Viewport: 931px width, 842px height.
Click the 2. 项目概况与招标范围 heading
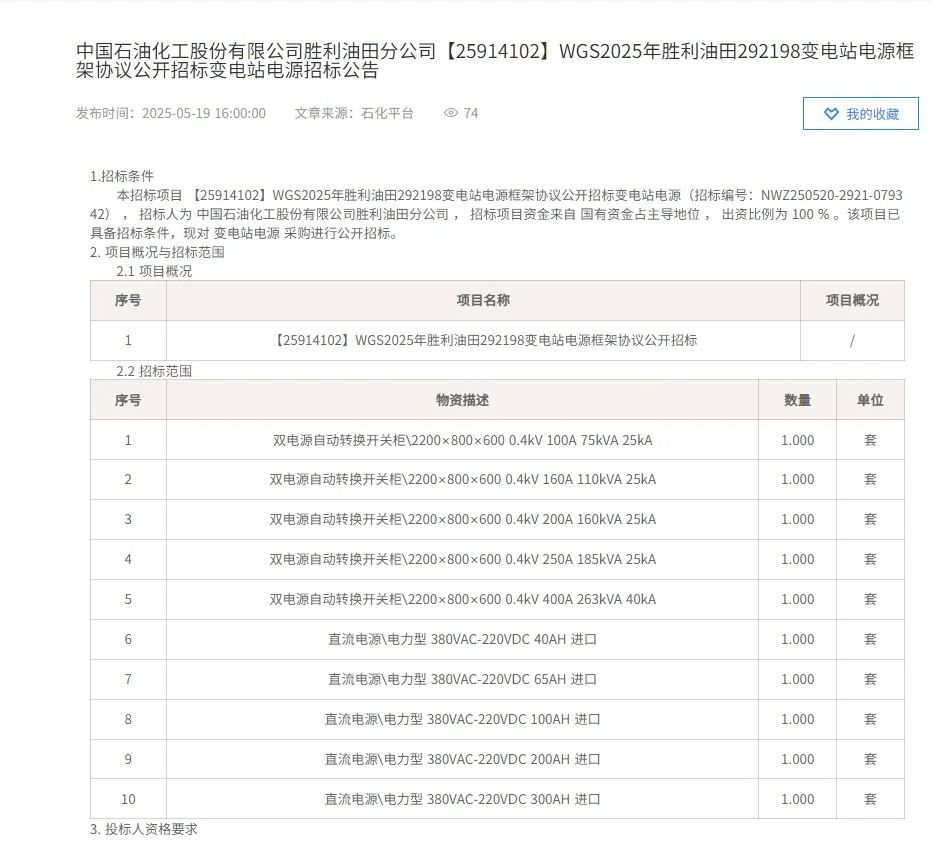[x=157, y=252]
